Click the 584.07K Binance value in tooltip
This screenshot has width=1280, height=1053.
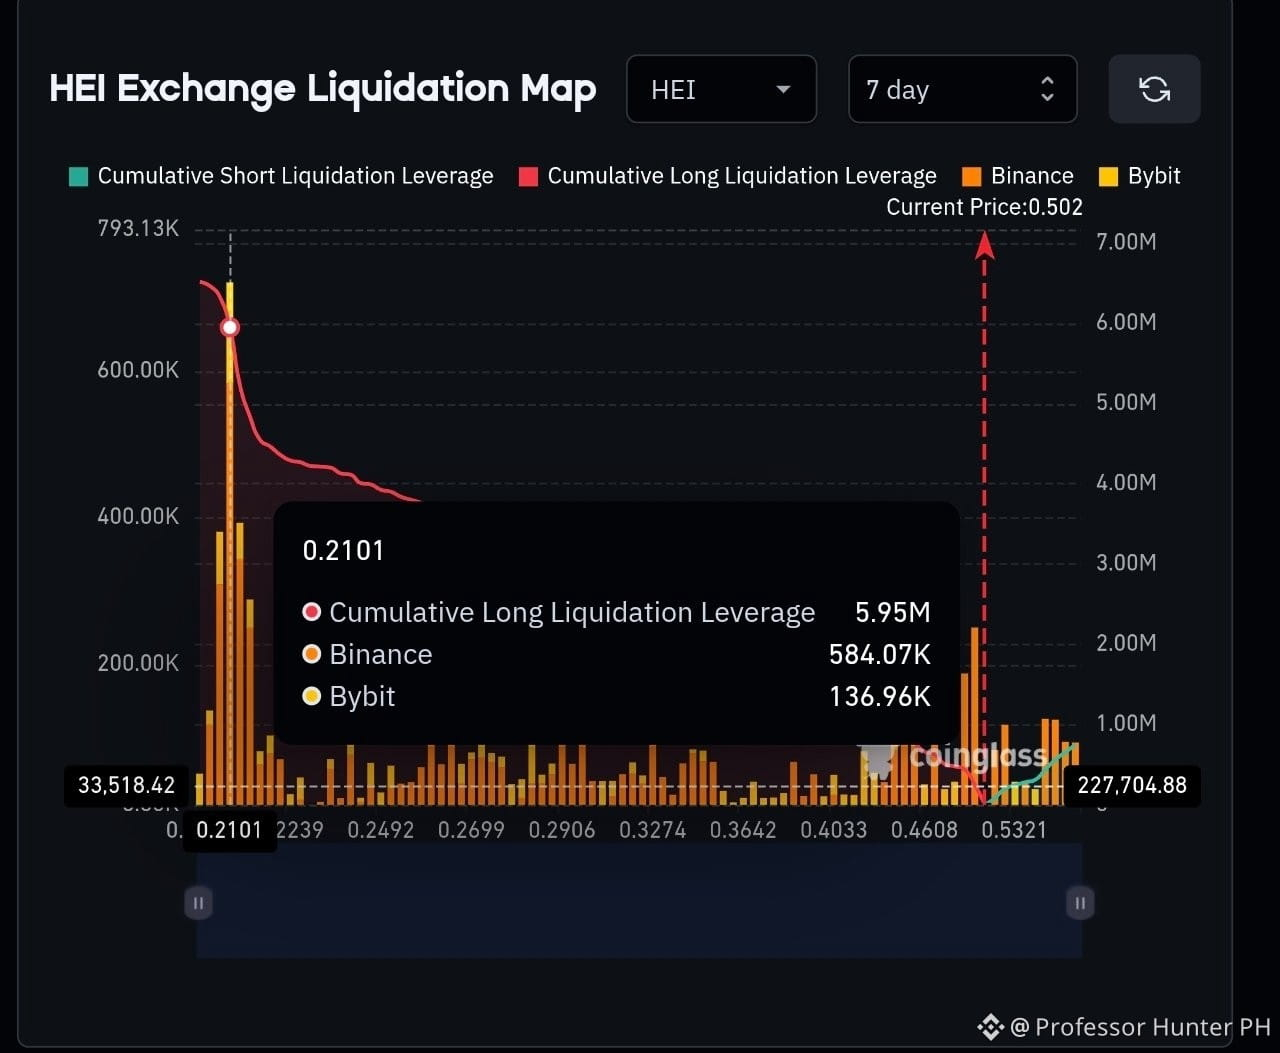click(880, 654)
